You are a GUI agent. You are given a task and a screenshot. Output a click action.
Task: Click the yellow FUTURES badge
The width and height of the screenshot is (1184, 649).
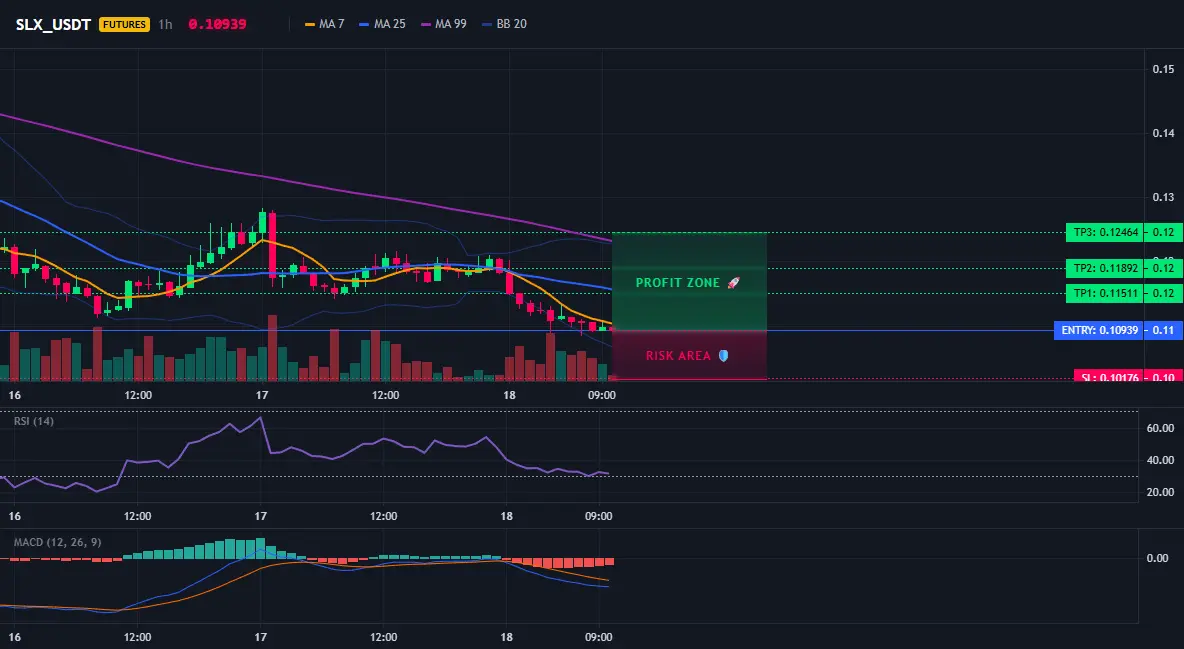click(125, 24)
